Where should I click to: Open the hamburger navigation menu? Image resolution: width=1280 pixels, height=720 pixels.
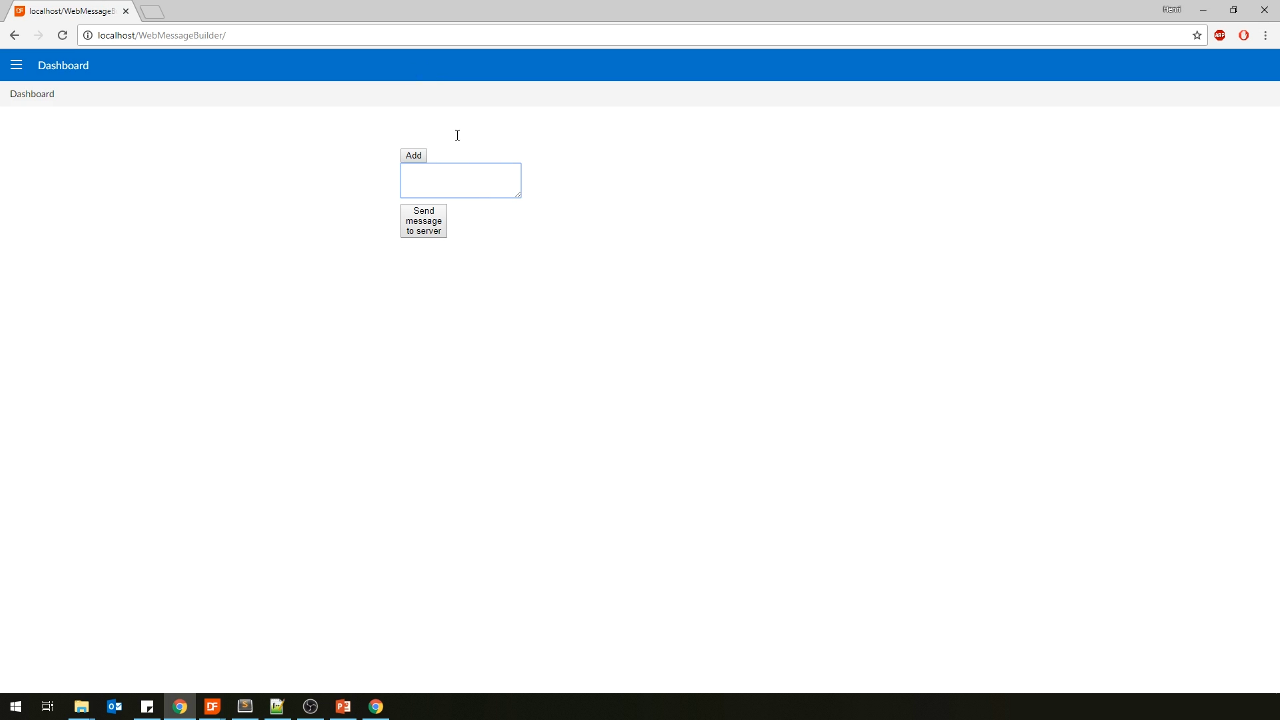[x=16, y=65]
